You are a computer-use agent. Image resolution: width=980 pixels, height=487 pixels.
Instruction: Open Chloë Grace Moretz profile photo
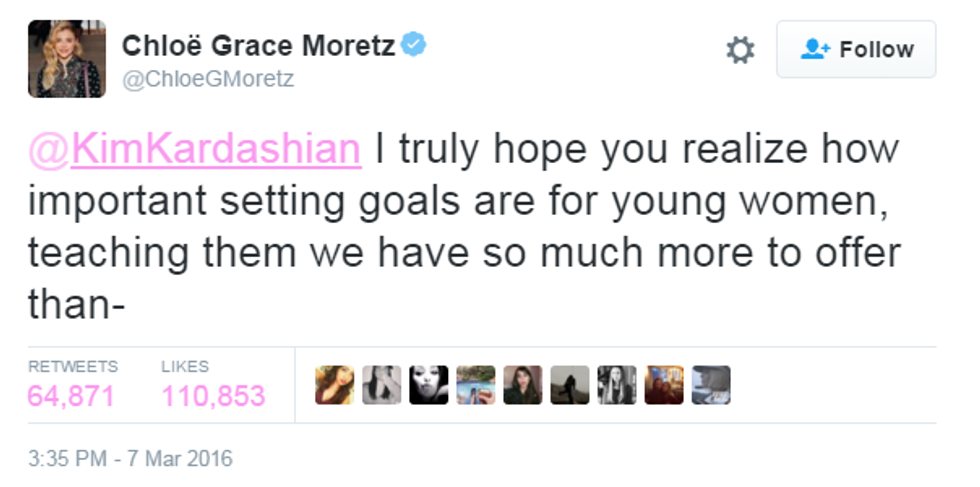66,59
